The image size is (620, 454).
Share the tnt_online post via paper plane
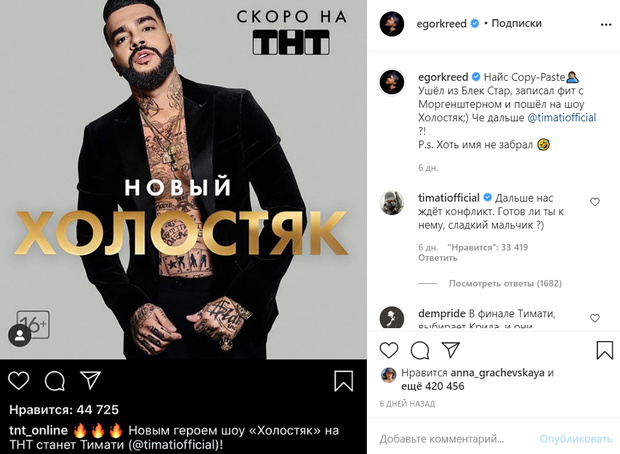[x=90, y=380]
